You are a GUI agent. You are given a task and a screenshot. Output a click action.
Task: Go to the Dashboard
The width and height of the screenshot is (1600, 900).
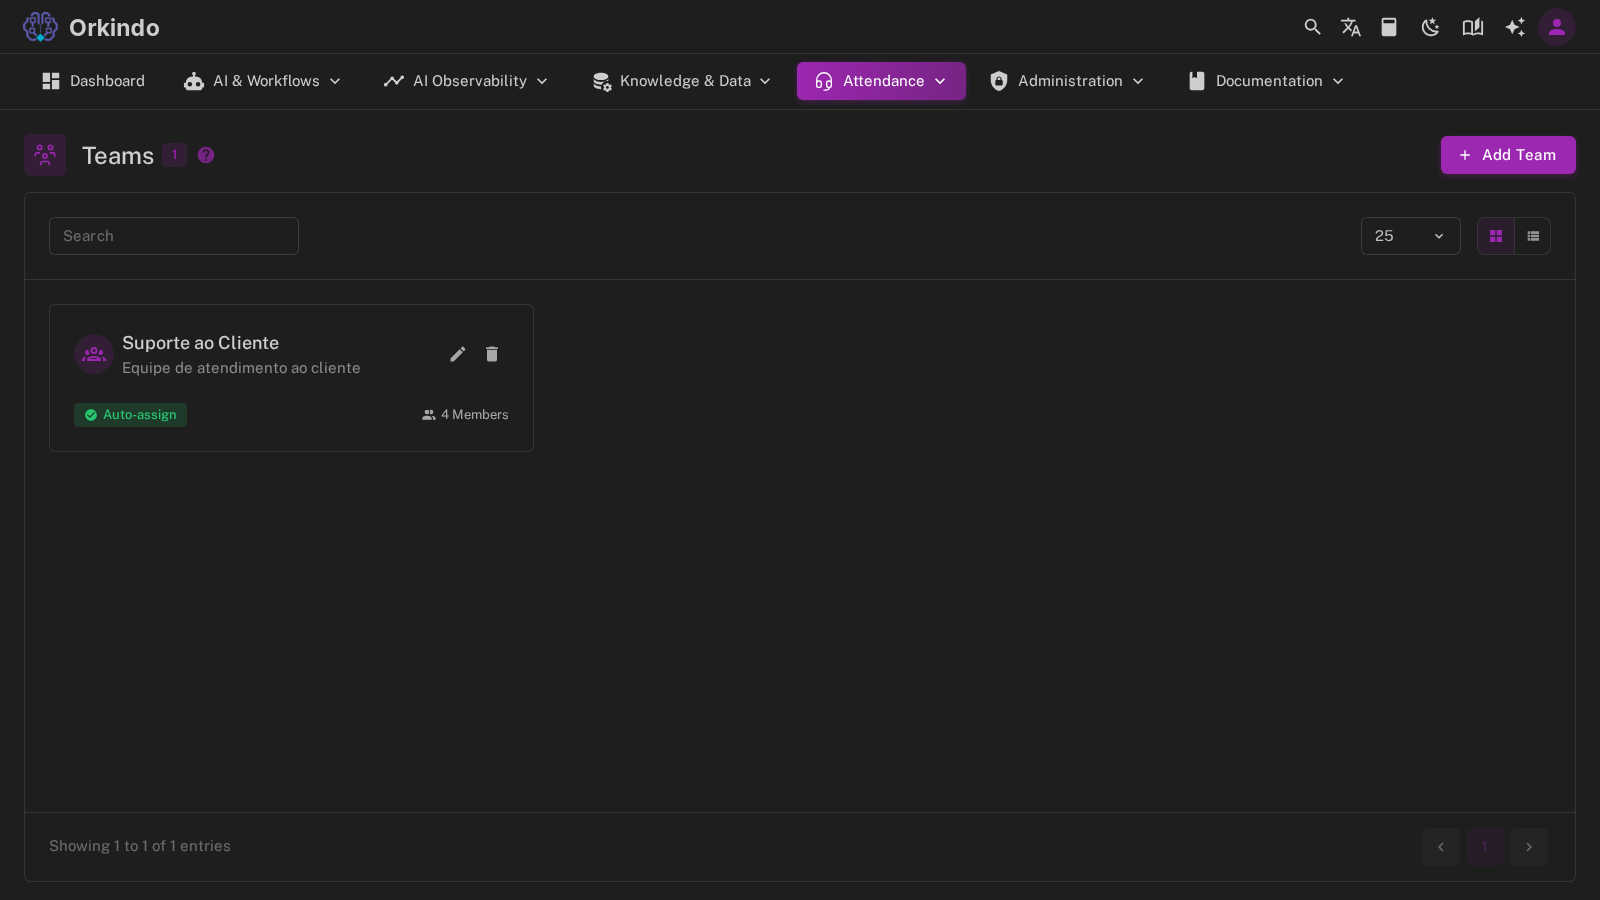pos(93,81)
